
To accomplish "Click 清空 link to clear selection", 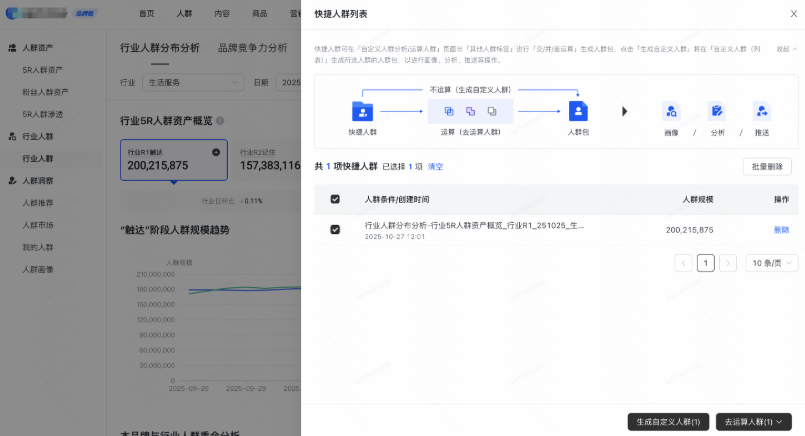I will [x=435, y=166].
